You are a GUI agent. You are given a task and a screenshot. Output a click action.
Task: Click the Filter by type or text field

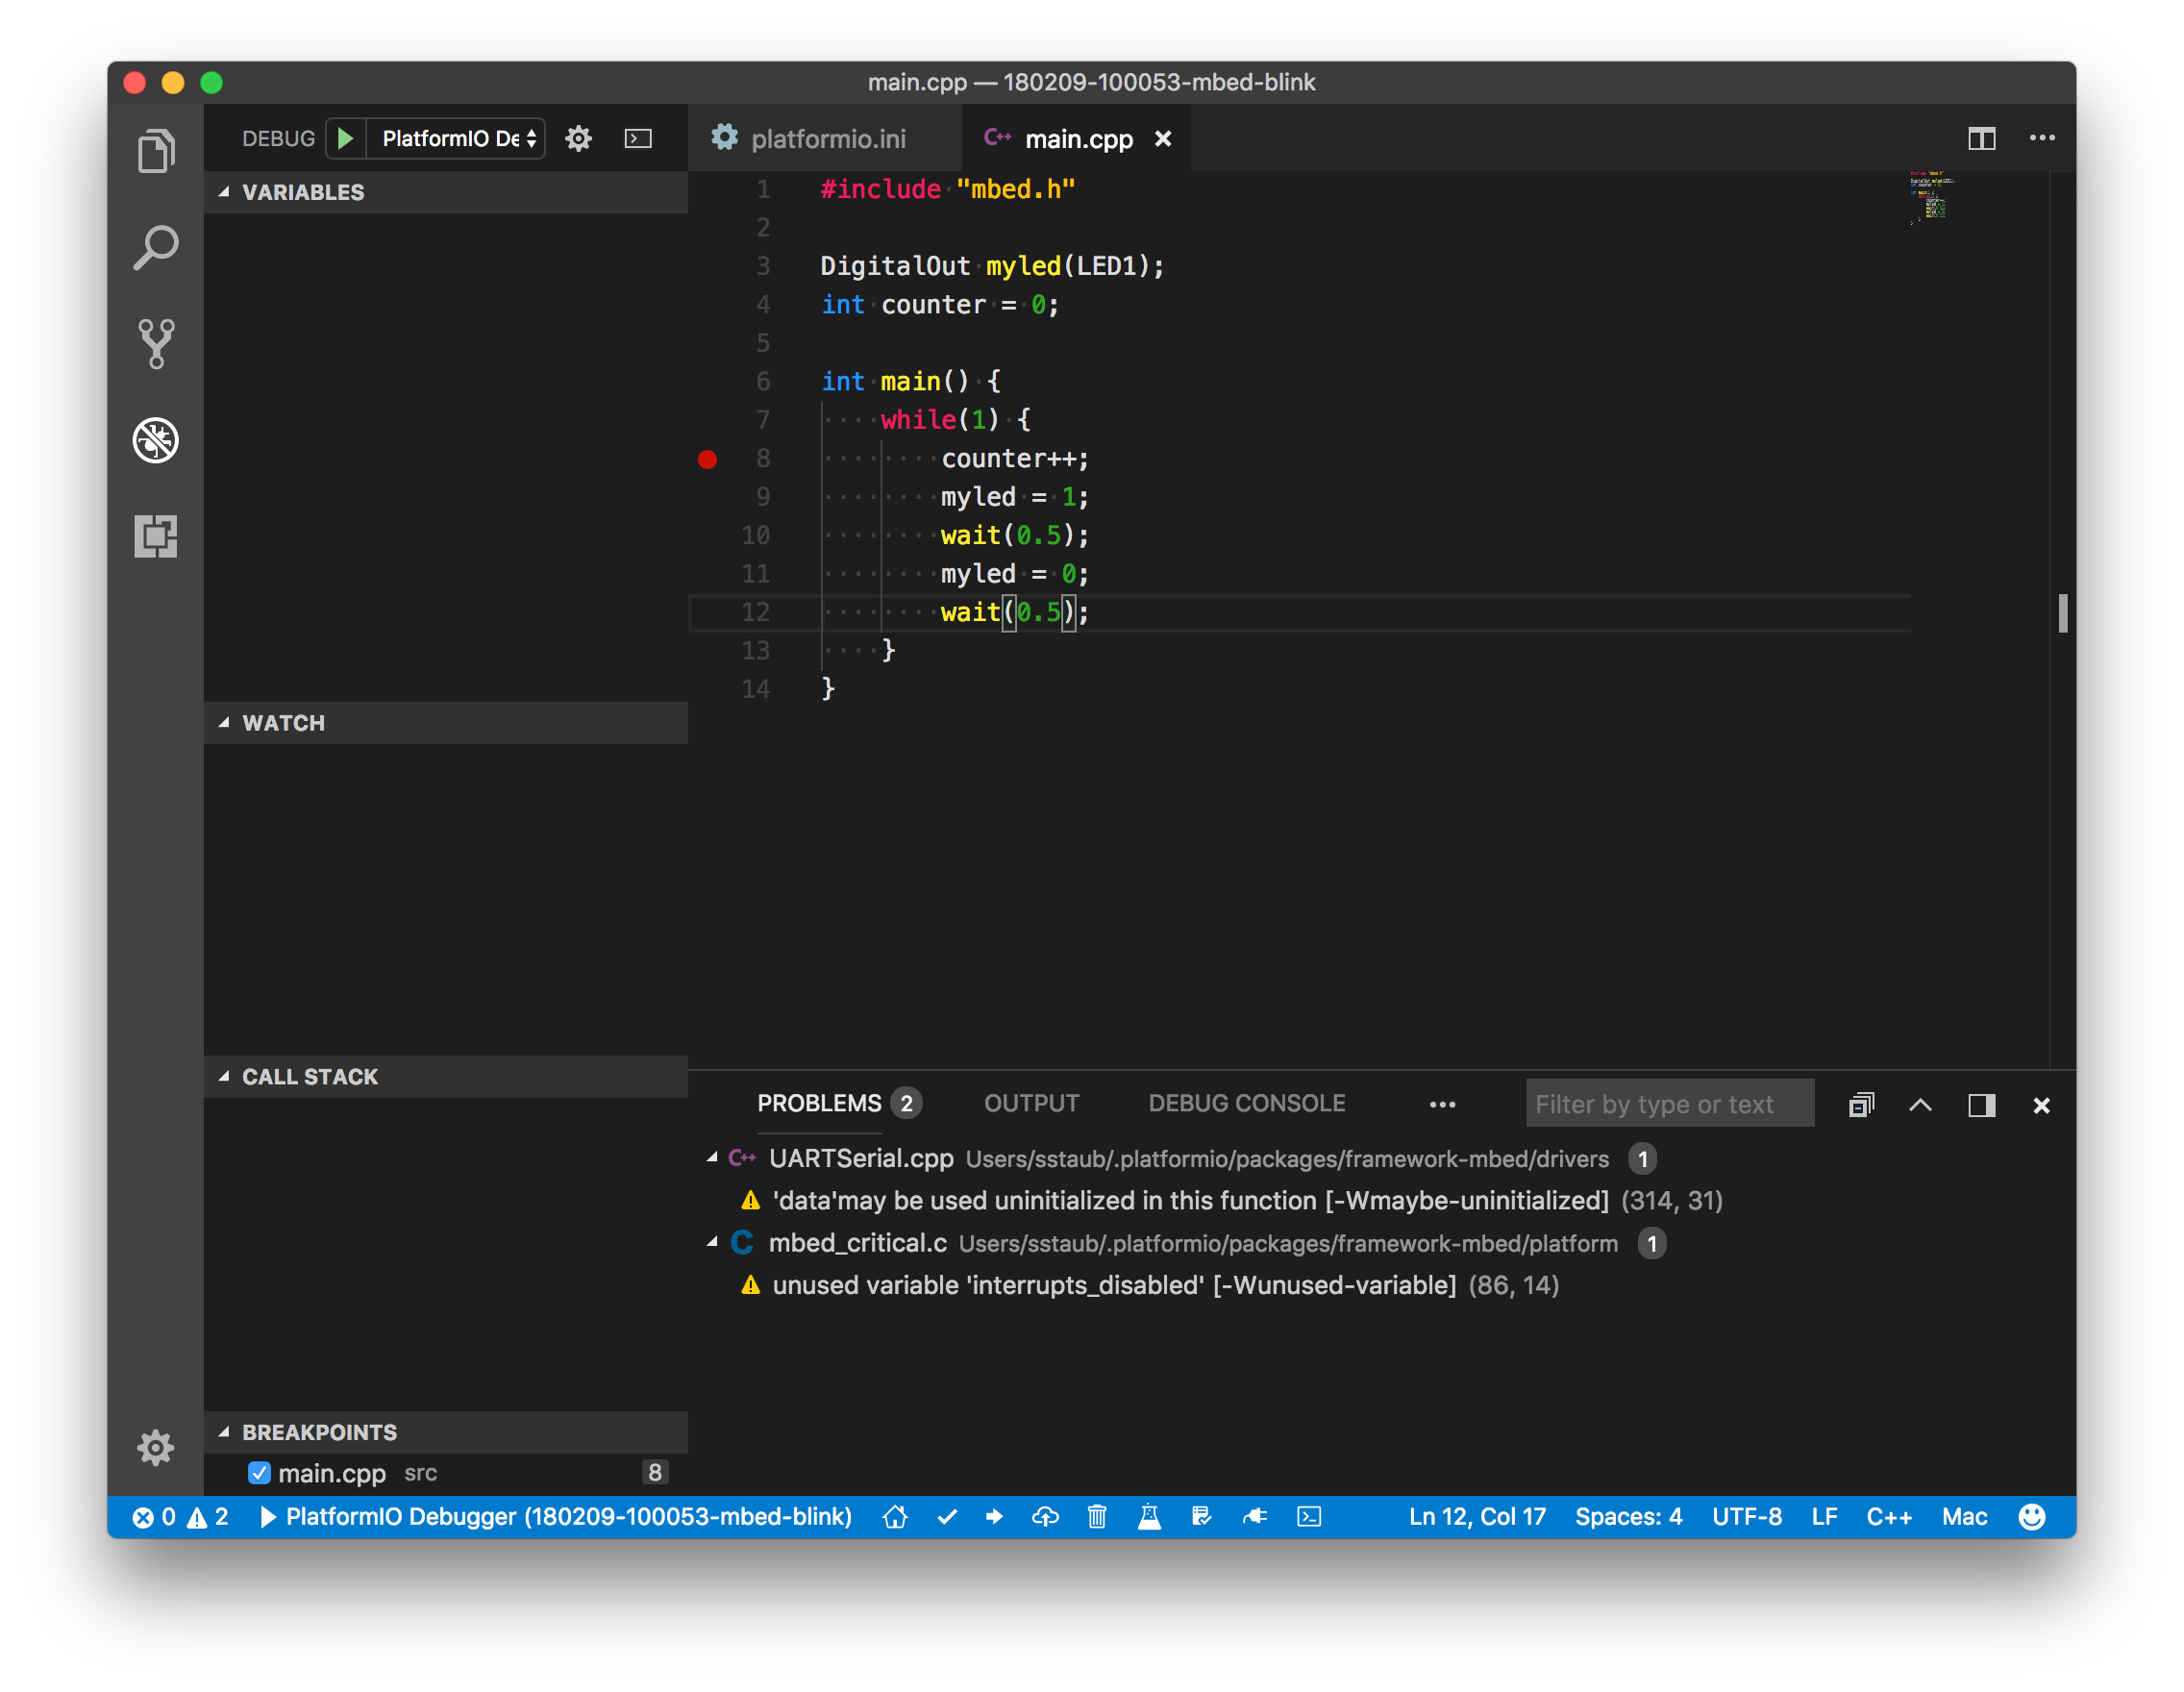1668,1104
